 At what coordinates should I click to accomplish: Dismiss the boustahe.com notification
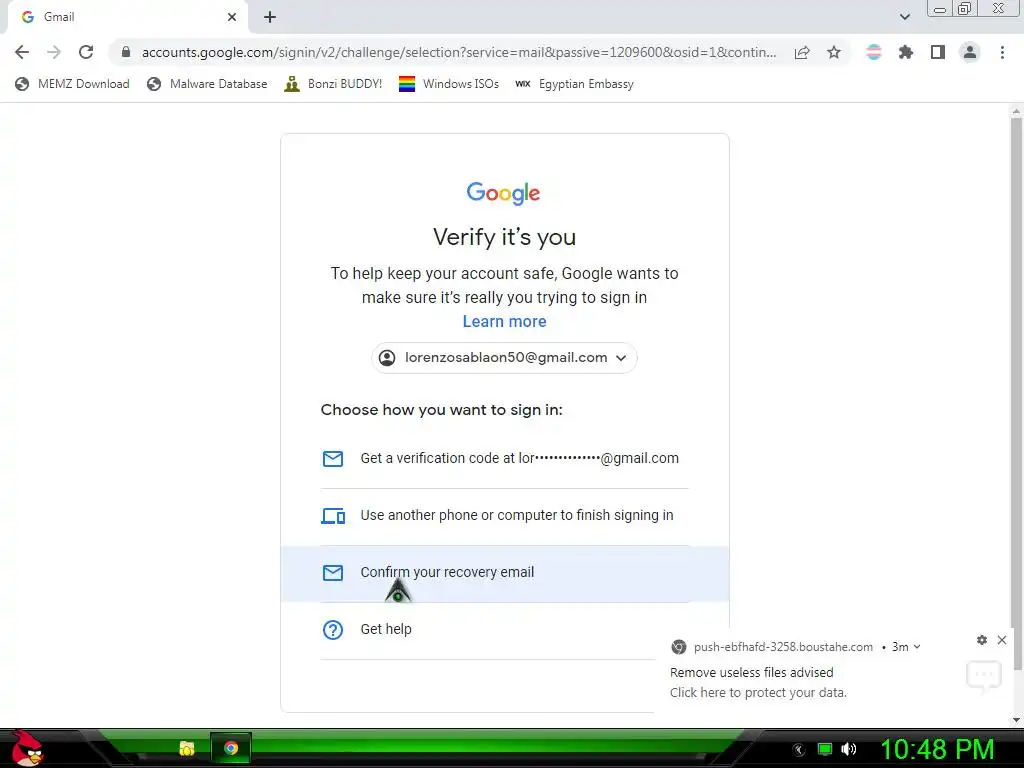(x=1002, y=640)
